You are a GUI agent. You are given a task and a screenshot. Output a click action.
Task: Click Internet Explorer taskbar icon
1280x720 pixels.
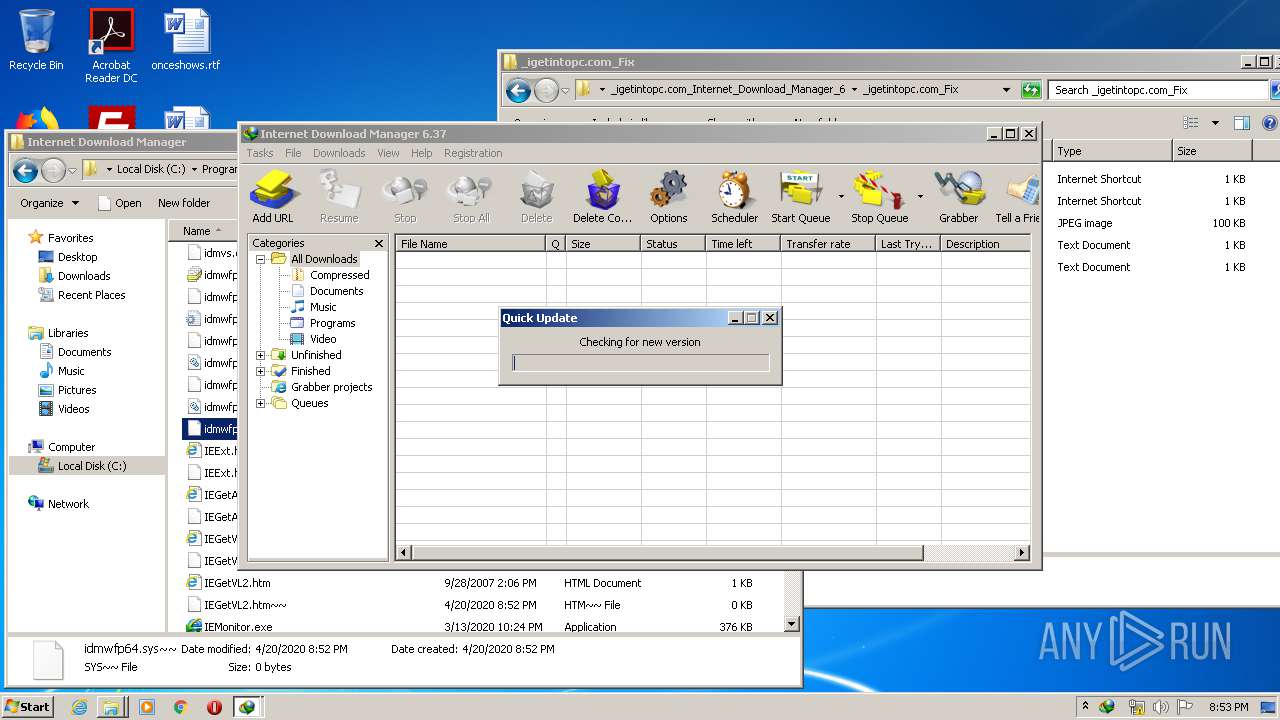79,707
